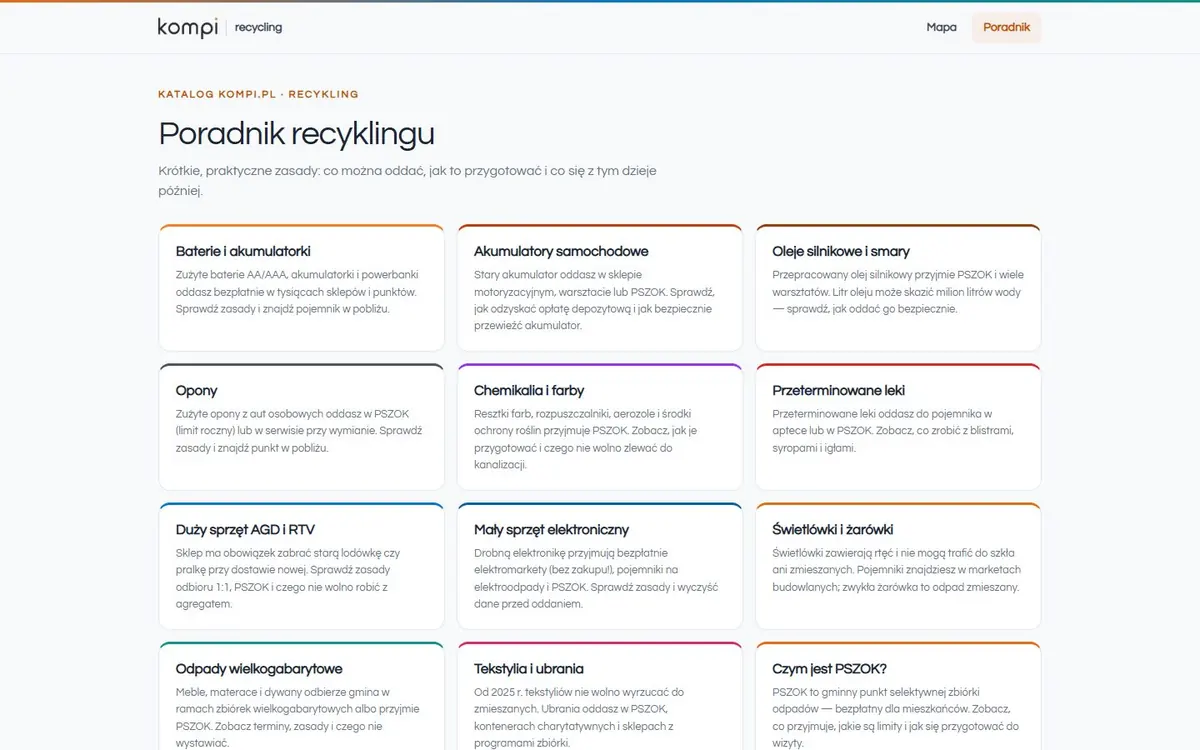Open the Poradnik navigation item

(x=1006, y=28)
